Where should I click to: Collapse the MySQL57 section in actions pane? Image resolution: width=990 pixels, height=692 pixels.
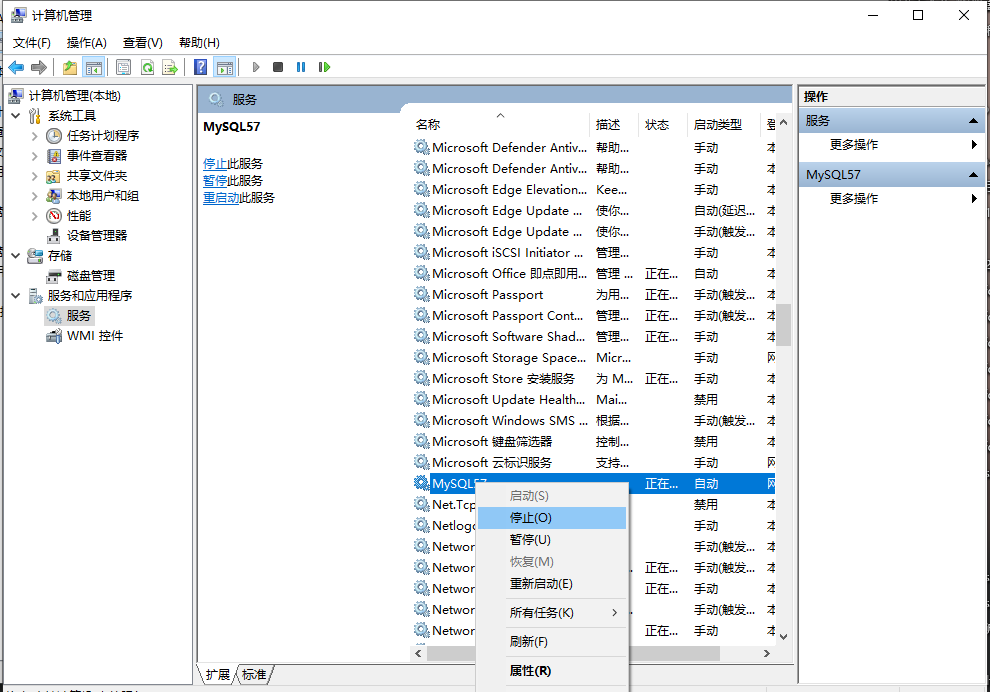(973, 175)
